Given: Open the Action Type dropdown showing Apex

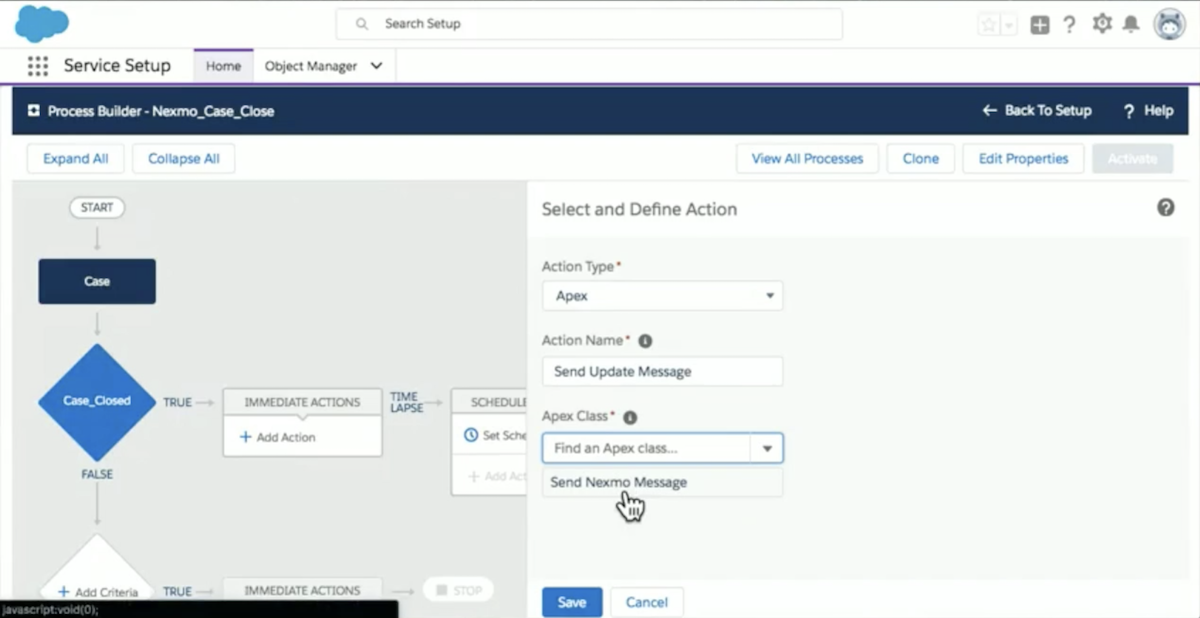Looking at the screenshot, I should click(x=662, y=296).
